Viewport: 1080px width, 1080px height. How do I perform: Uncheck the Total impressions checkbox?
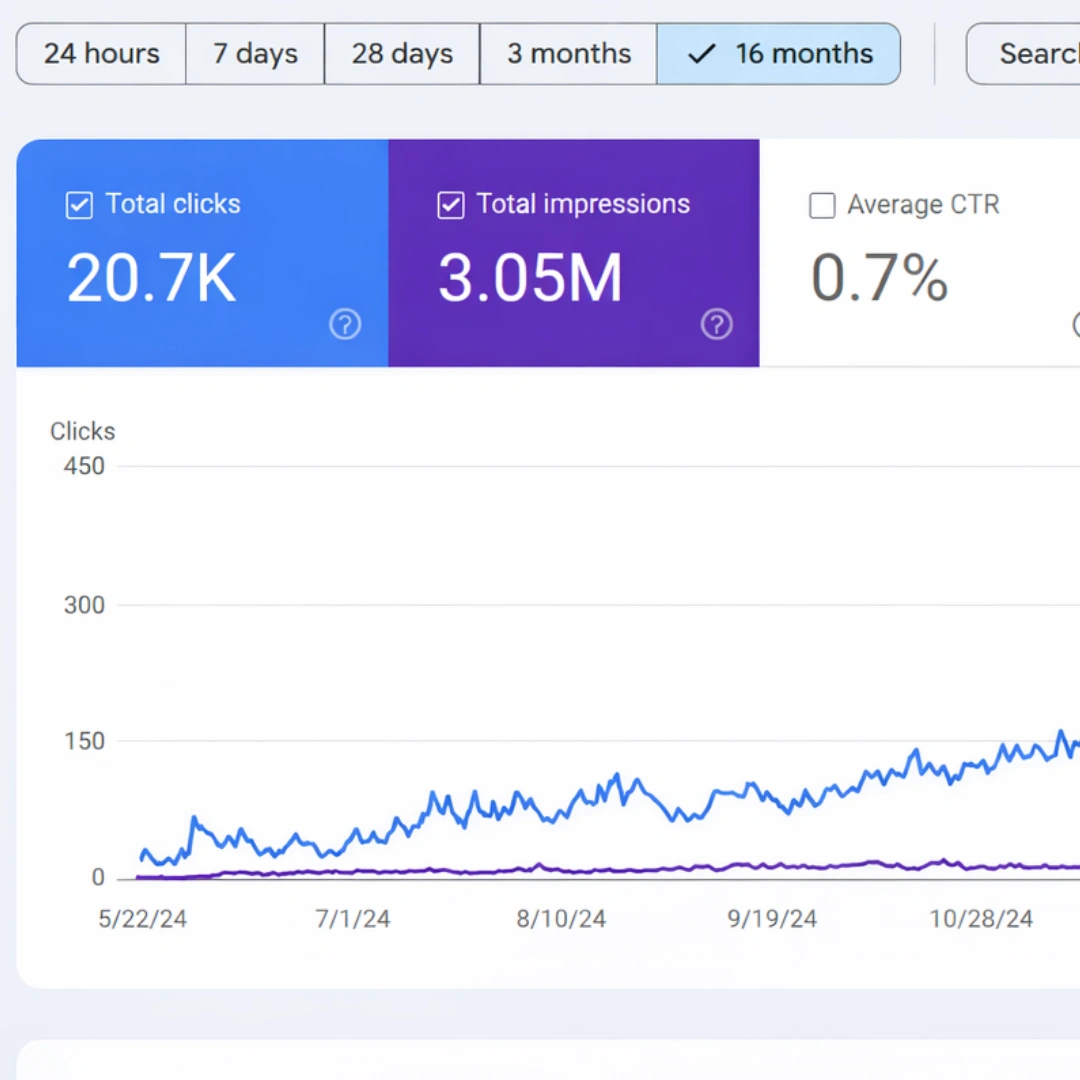point(450,205)
